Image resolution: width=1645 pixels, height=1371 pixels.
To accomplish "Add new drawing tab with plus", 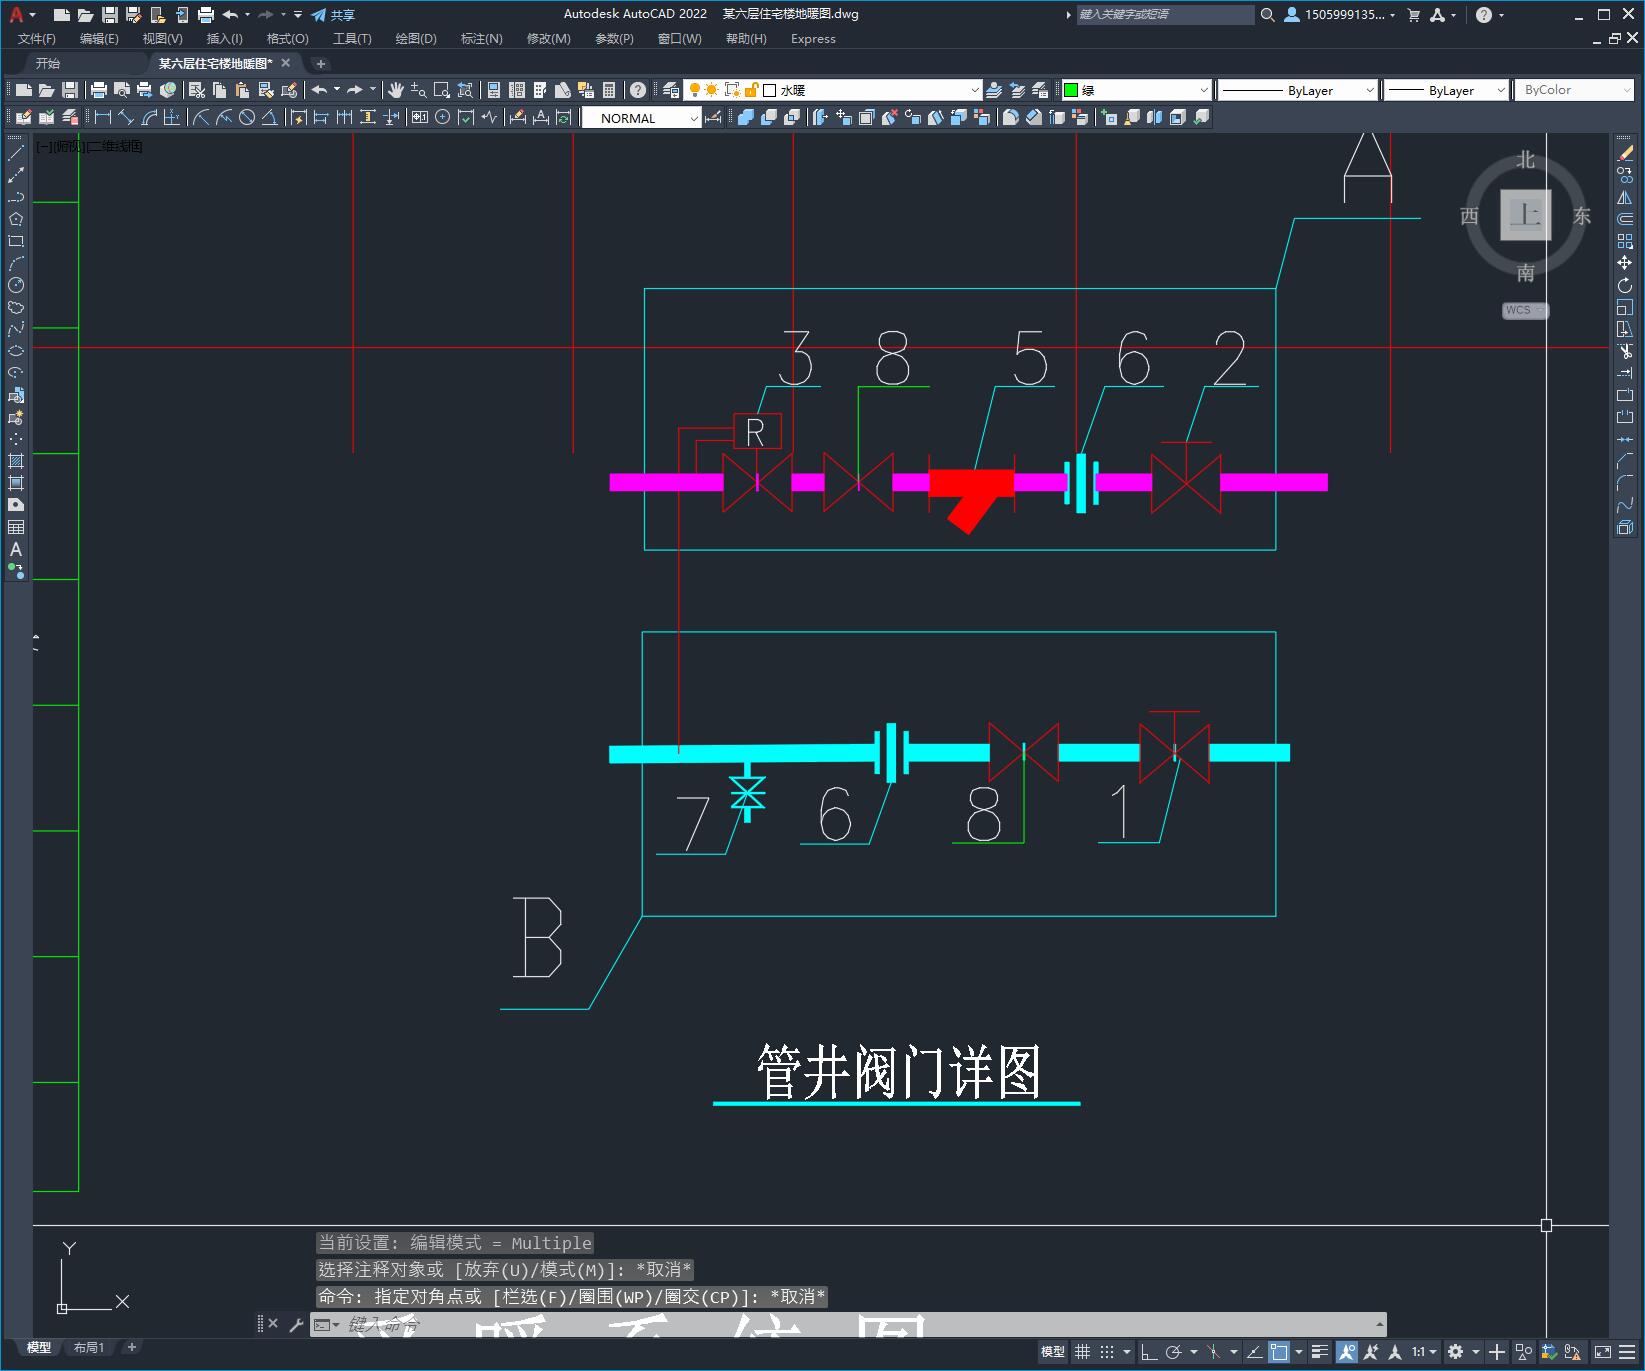I will pos(321,63).
